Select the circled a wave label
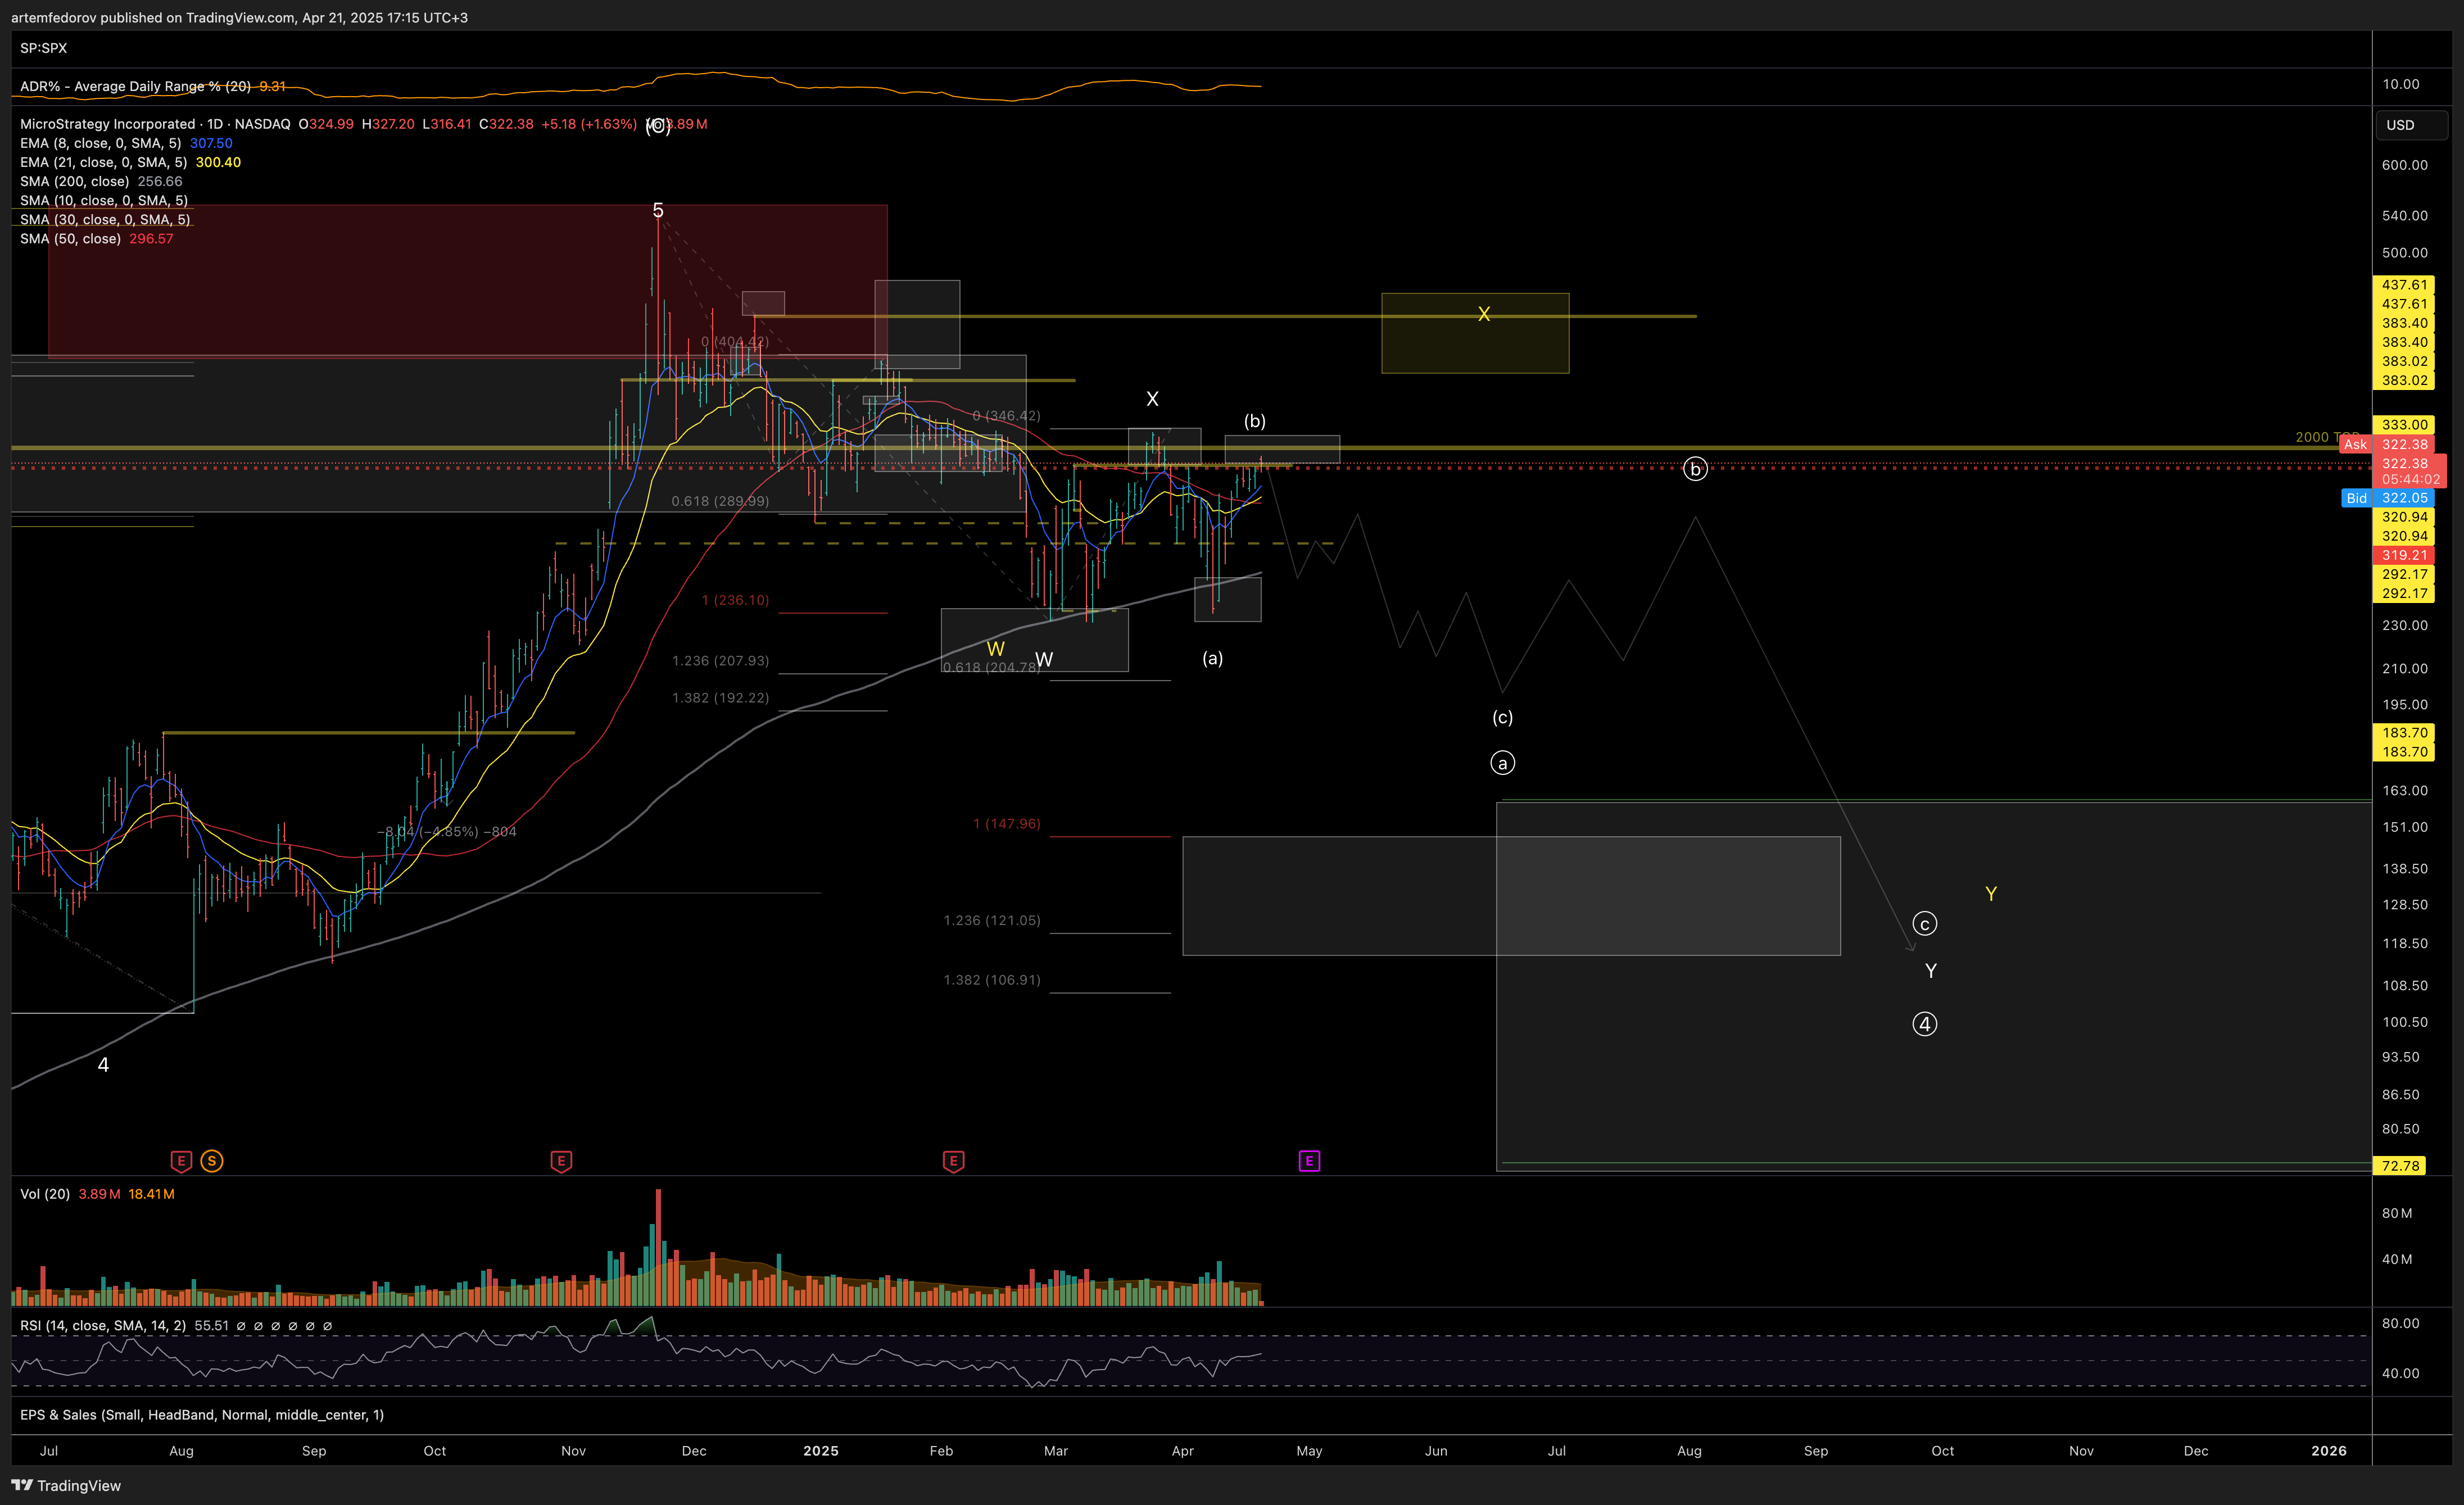 [1502, 763]
